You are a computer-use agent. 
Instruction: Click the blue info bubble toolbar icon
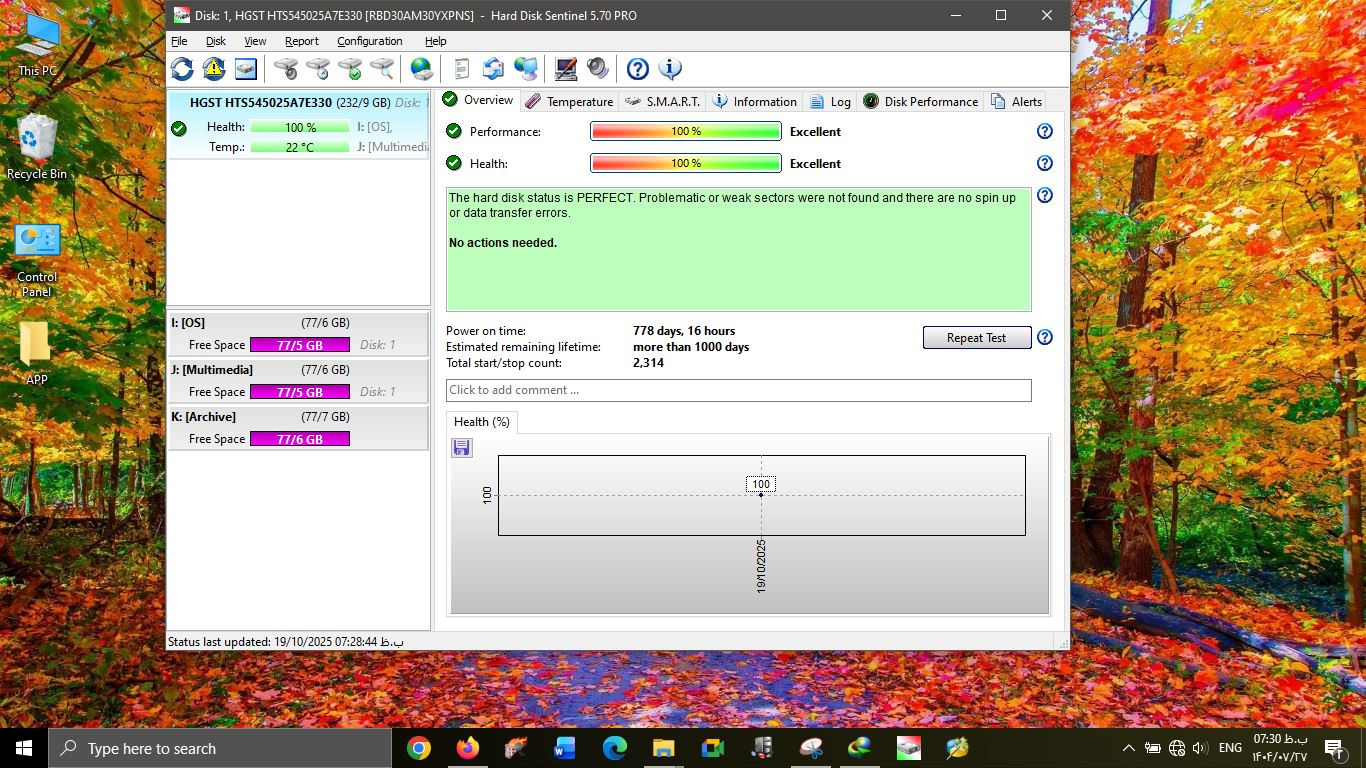(x=670, y=69)
